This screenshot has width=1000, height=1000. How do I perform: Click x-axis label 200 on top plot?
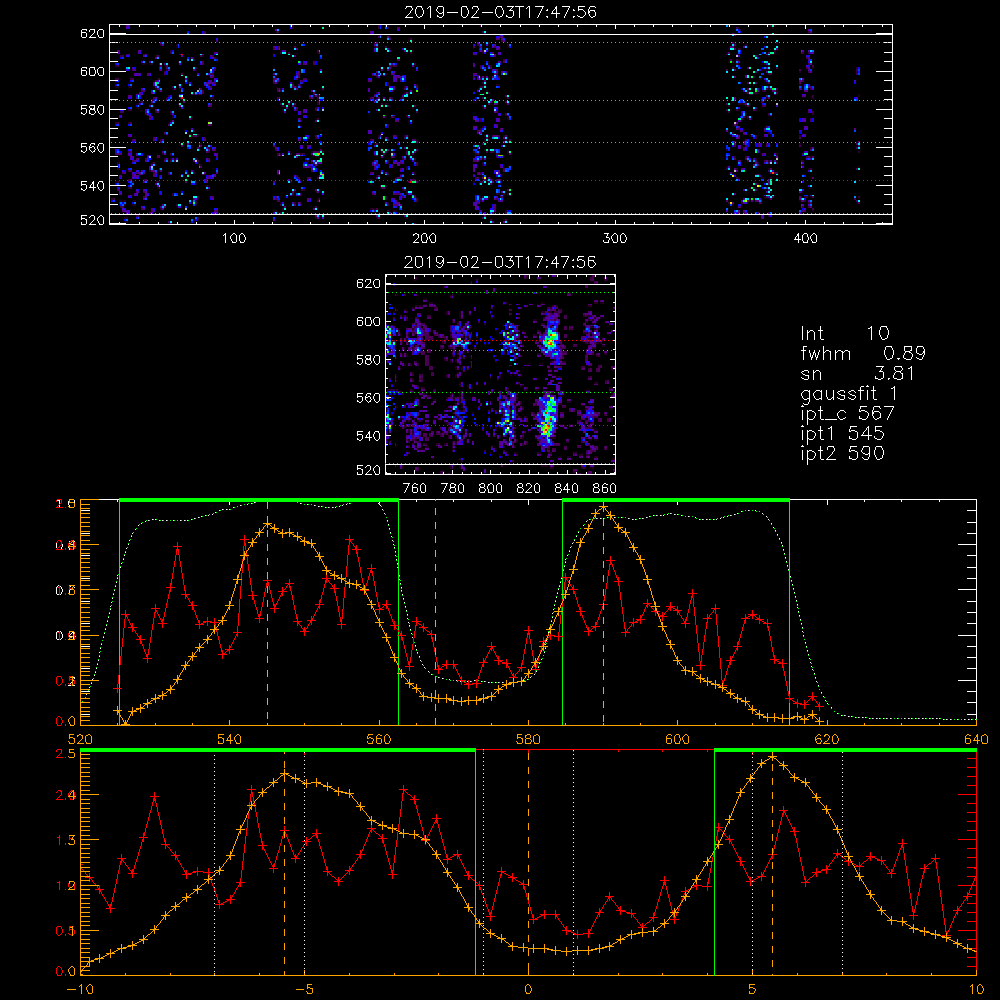[x=424, y=239]
